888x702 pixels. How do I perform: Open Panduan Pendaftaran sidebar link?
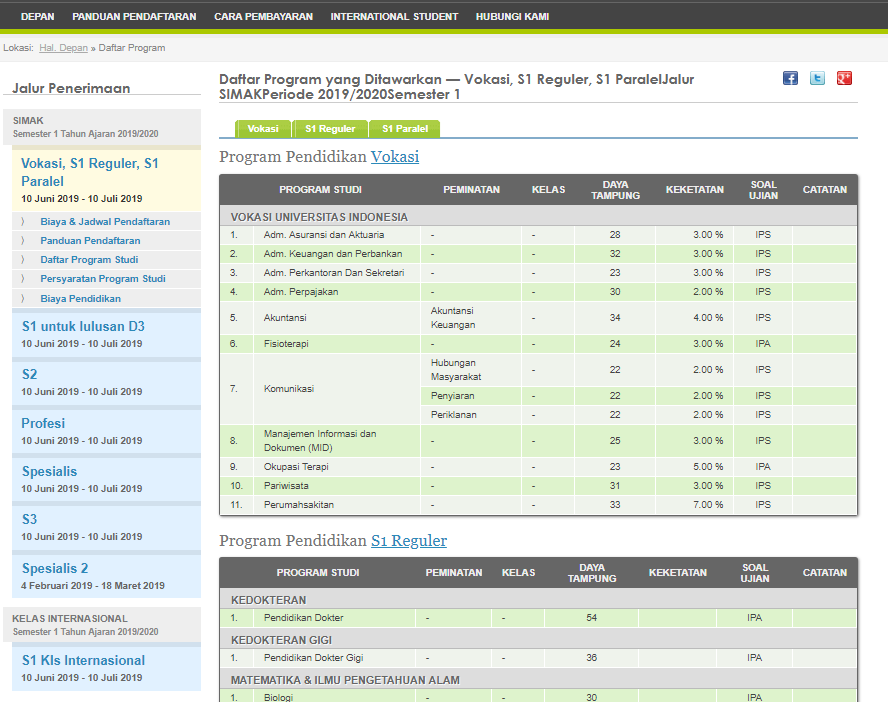90,241
